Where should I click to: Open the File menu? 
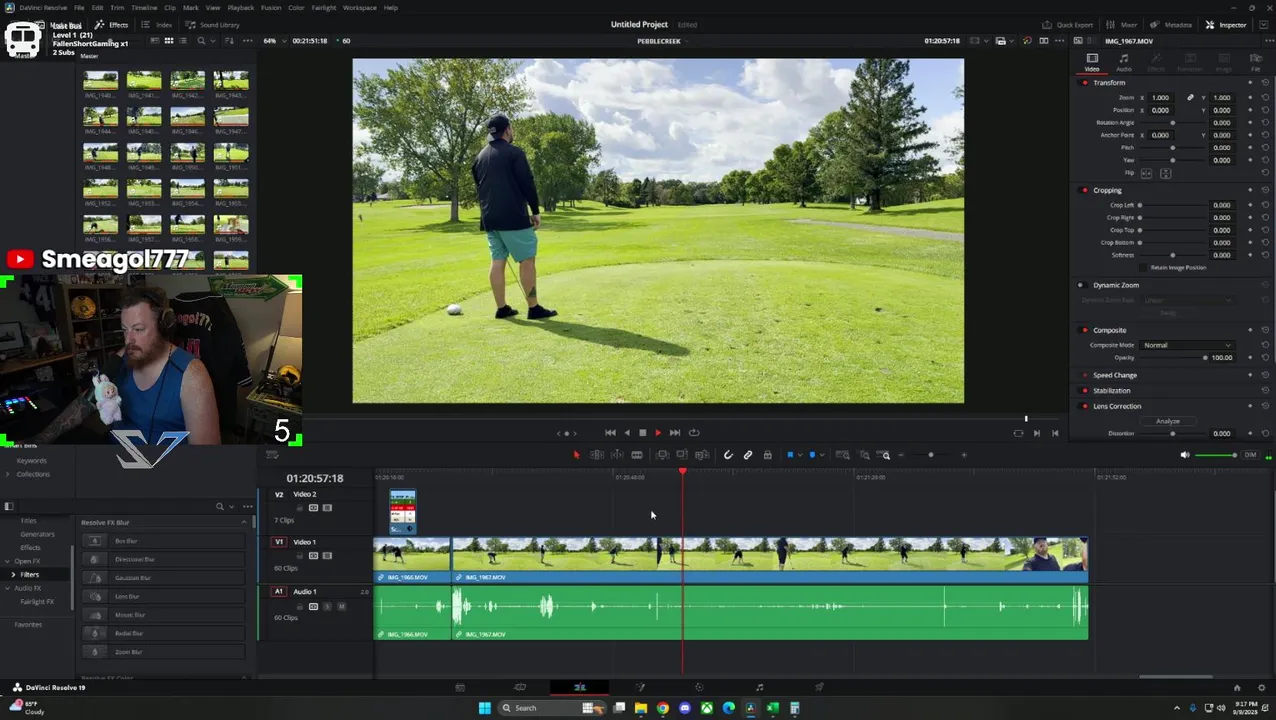(79, 7)
